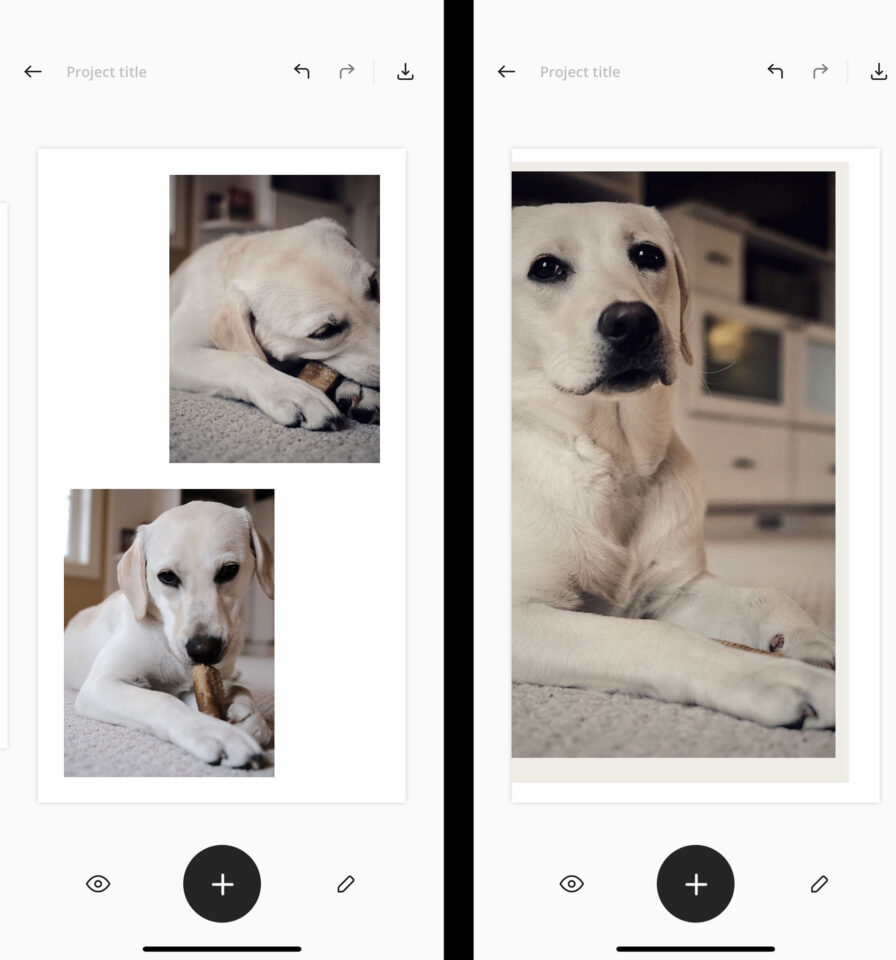Select photo of dog facing camera with bone

click(169, 632)
